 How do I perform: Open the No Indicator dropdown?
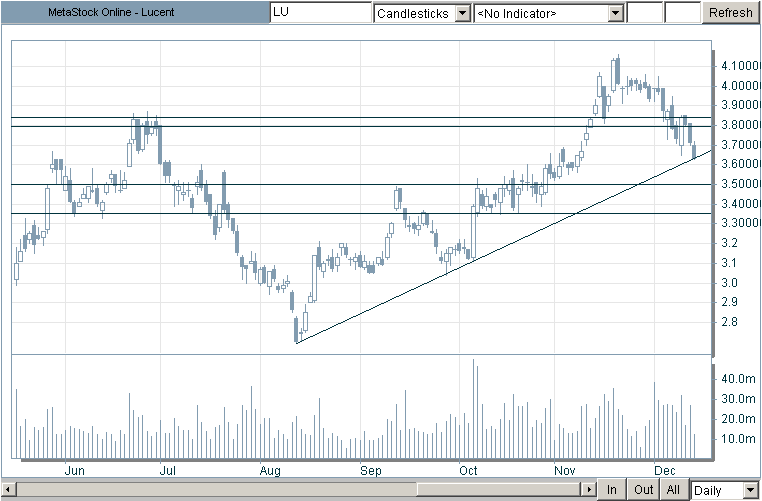(616, 14)
